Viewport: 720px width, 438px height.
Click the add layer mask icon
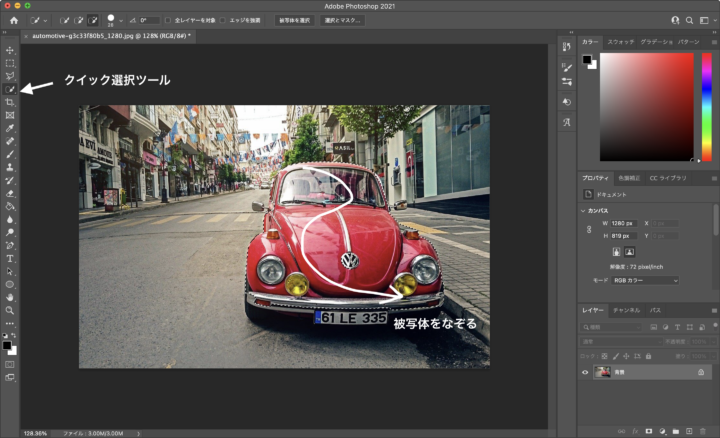click(x=648, y=431)
